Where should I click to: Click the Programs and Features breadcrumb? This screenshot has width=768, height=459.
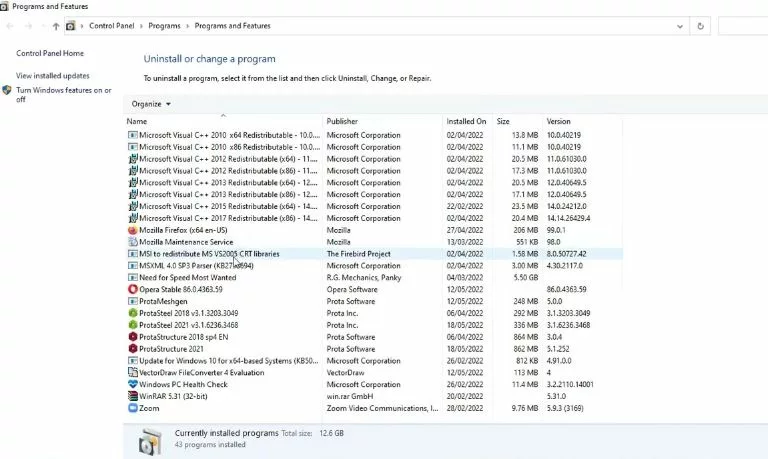click(232, 26)
